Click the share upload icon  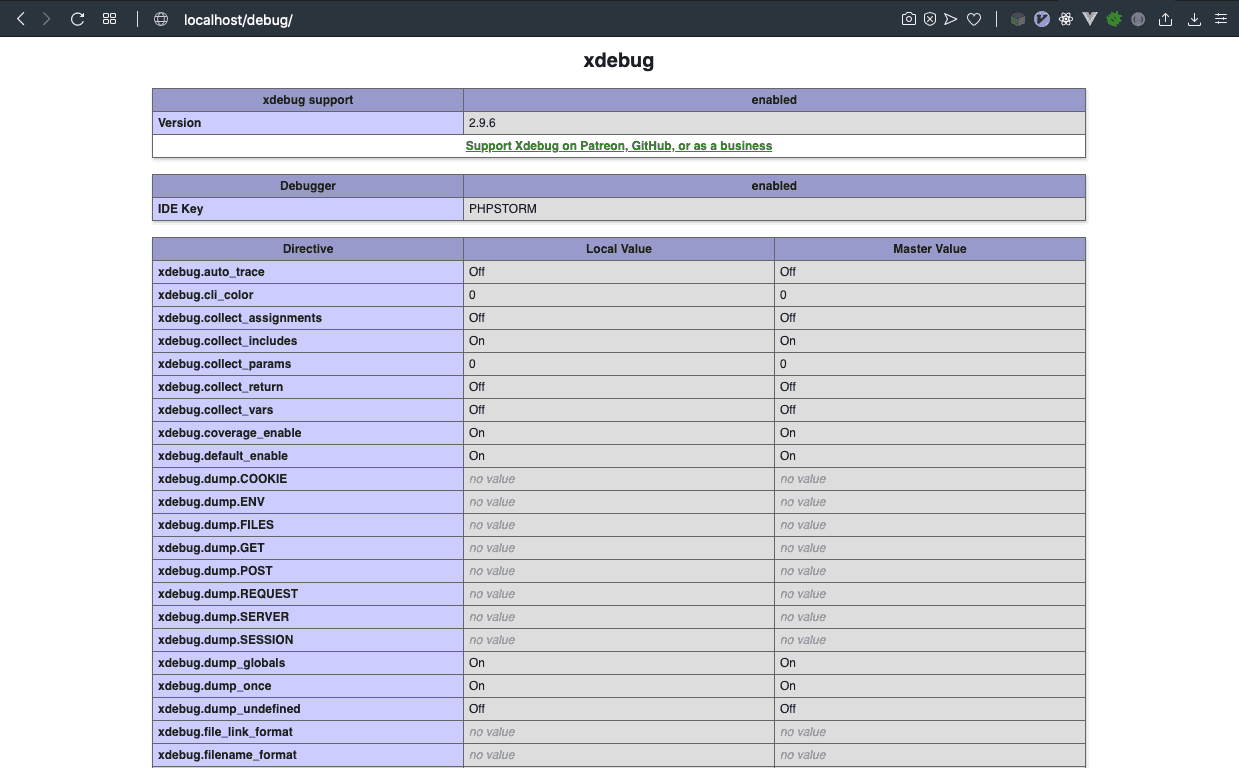tap(1166, 19)
